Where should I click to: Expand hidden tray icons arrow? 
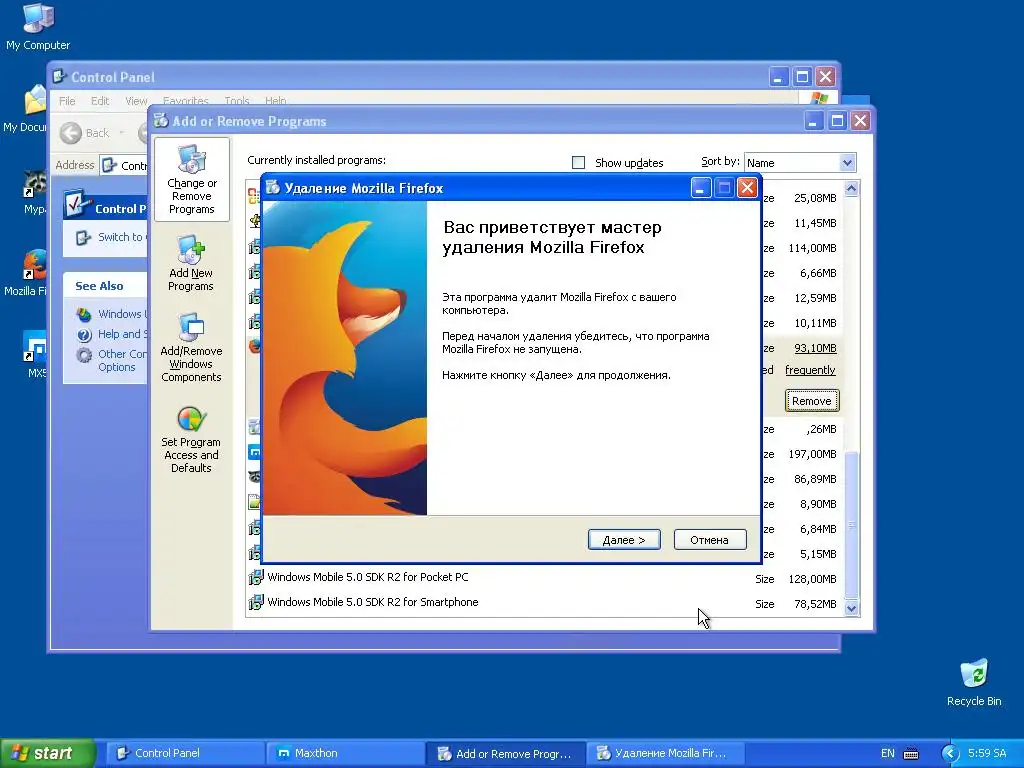[950, 754]
